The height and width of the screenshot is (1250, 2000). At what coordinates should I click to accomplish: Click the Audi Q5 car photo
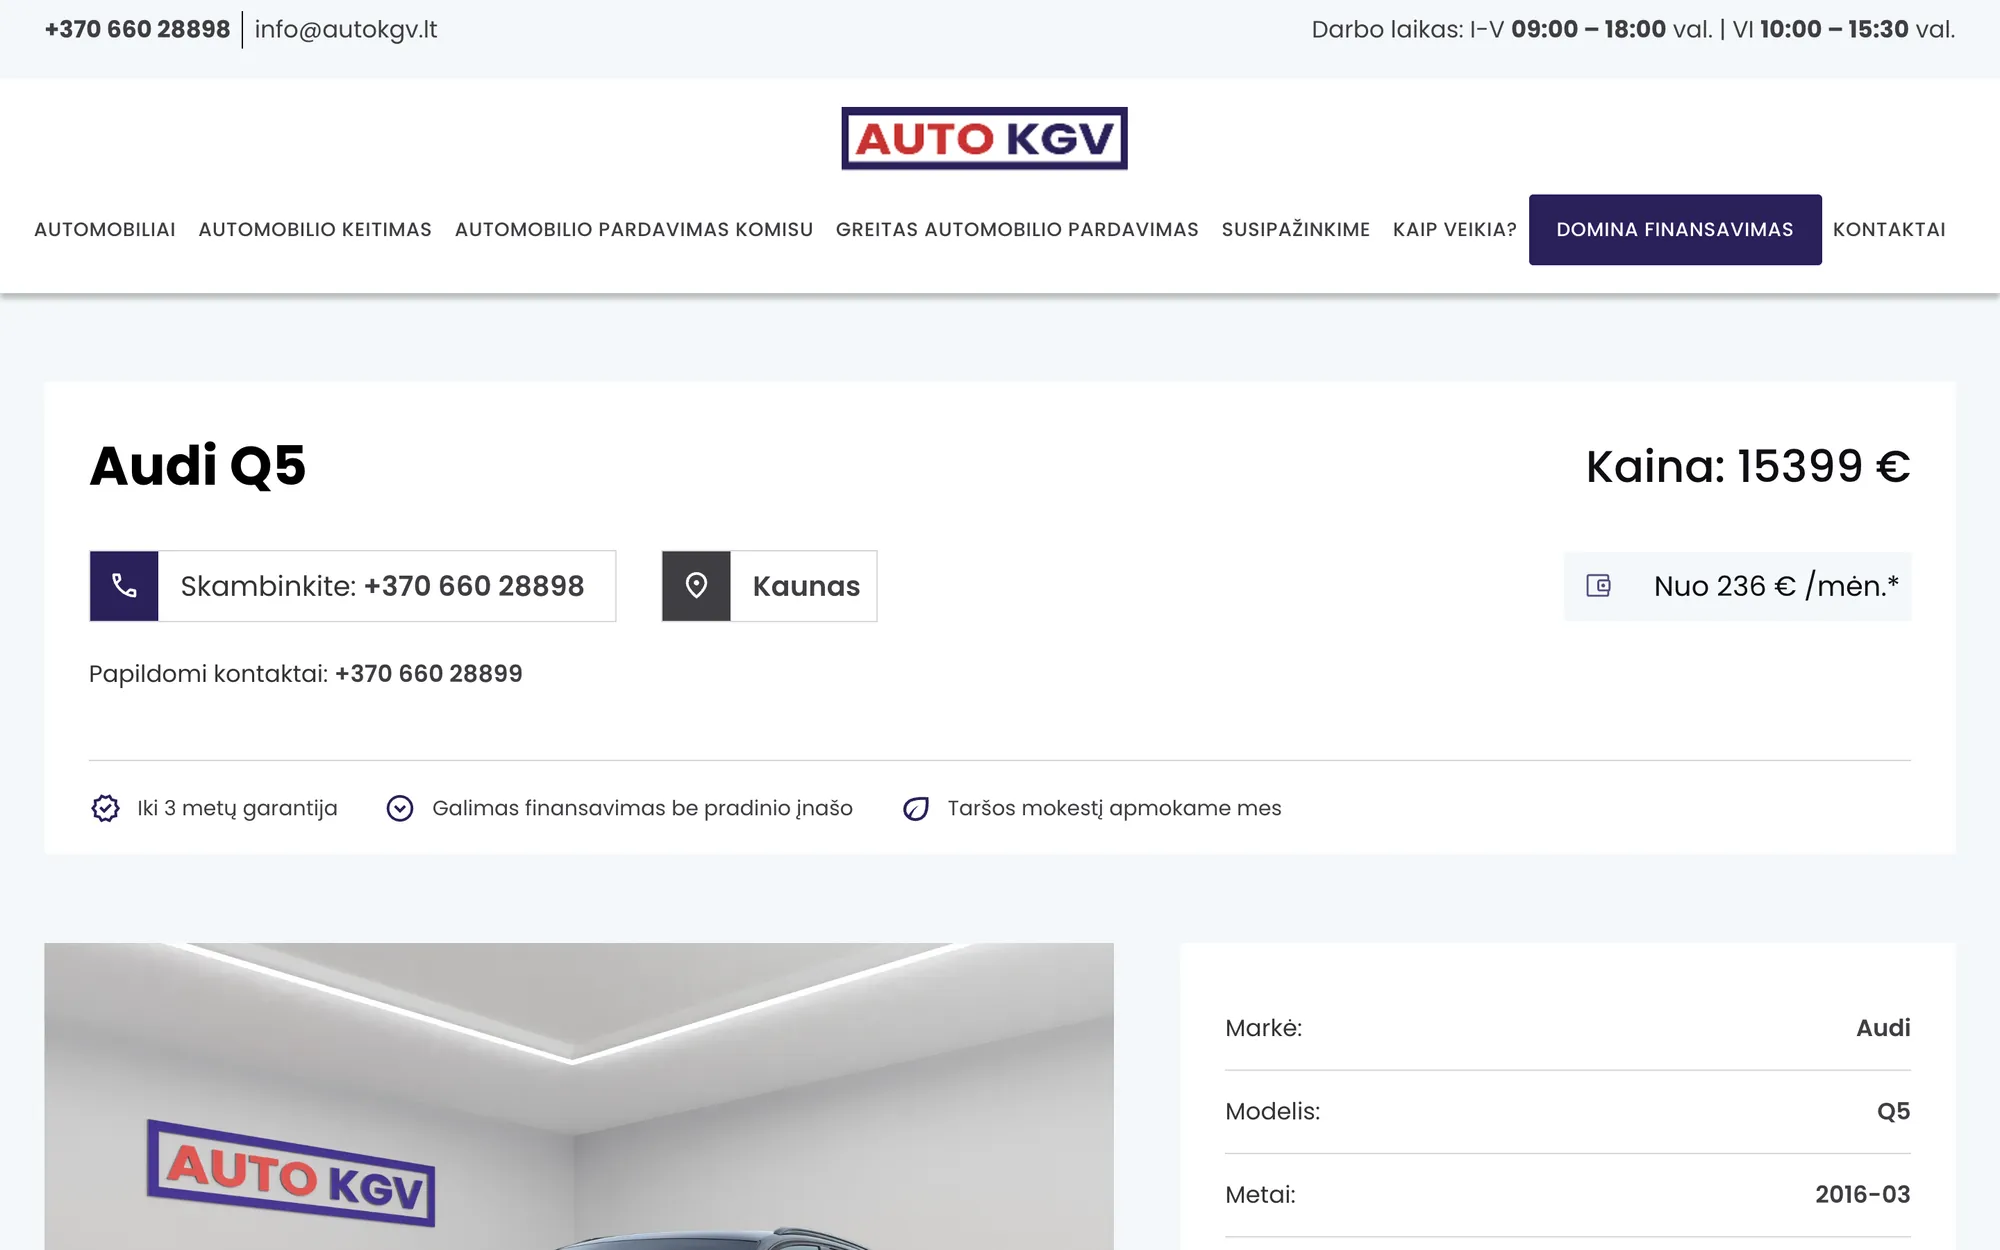click(x=579, y=1096)
